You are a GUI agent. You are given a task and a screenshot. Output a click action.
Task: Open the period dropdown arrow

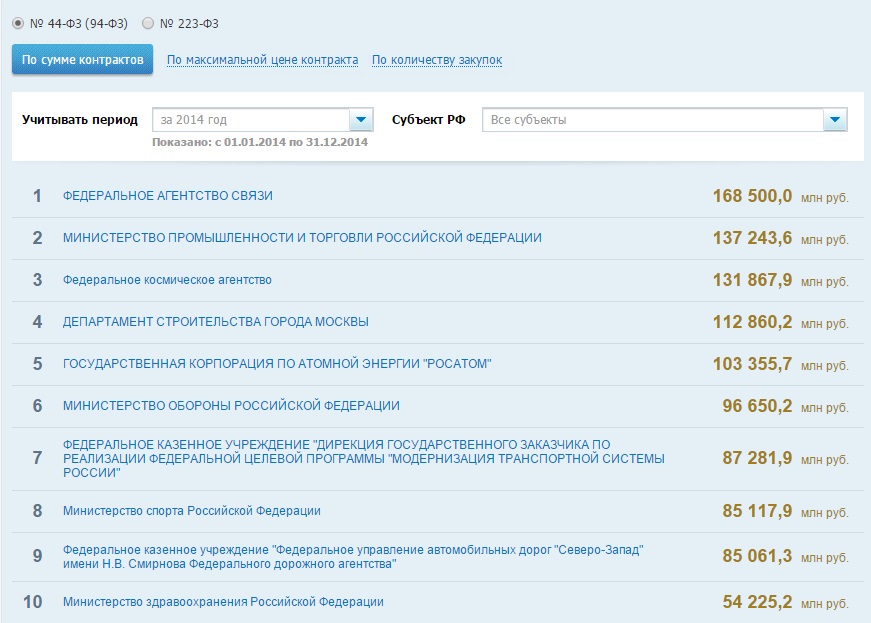tap(361, 119)
